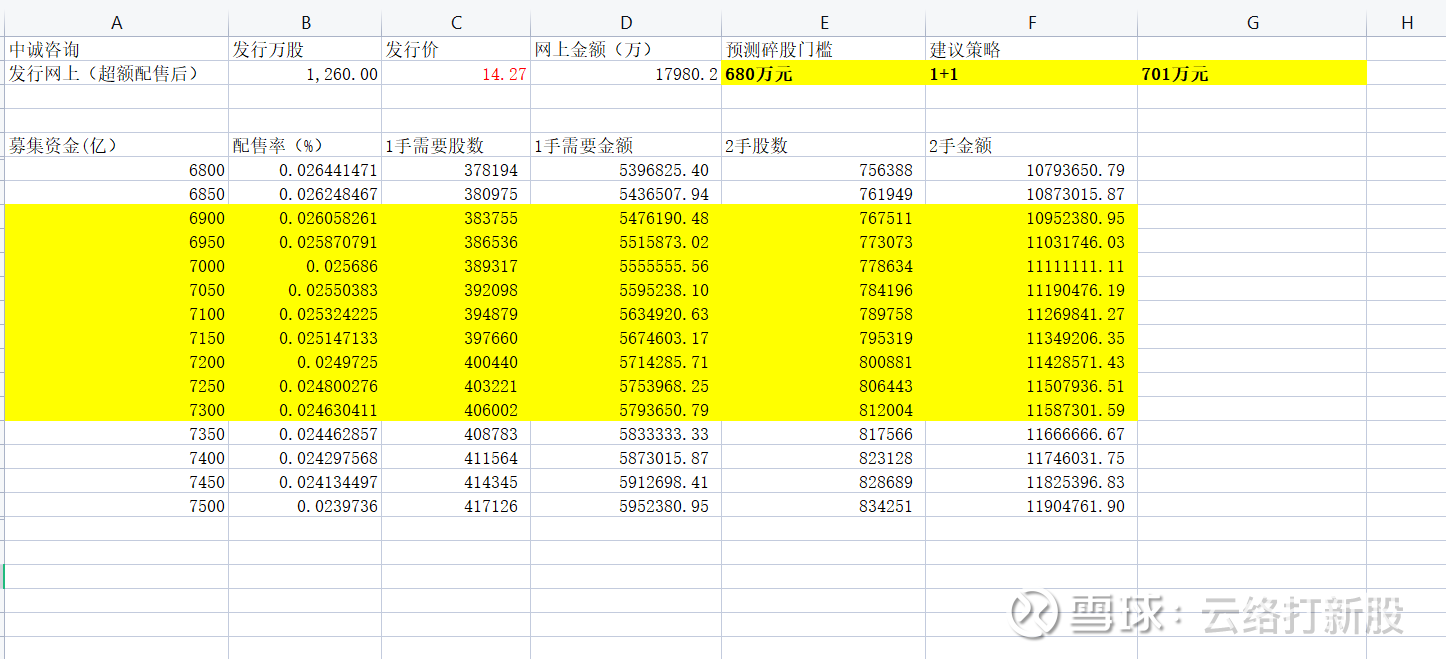The image size is (1446, 659).
Task: Click the 网上金额（万） header cell
Action: [626, 49]
